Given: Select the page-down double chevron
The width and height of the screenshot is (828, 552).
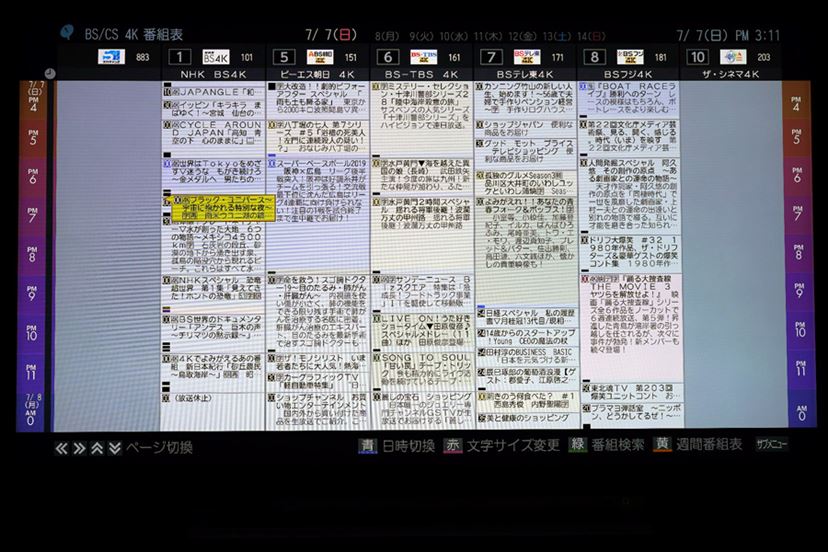Looking at the screenshot, I should coord(115,448).
